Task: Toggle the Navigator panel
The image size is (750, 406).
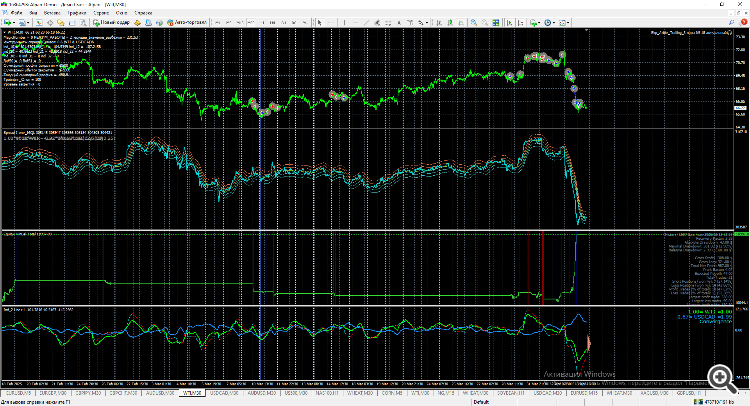Action: coord(60,22)
